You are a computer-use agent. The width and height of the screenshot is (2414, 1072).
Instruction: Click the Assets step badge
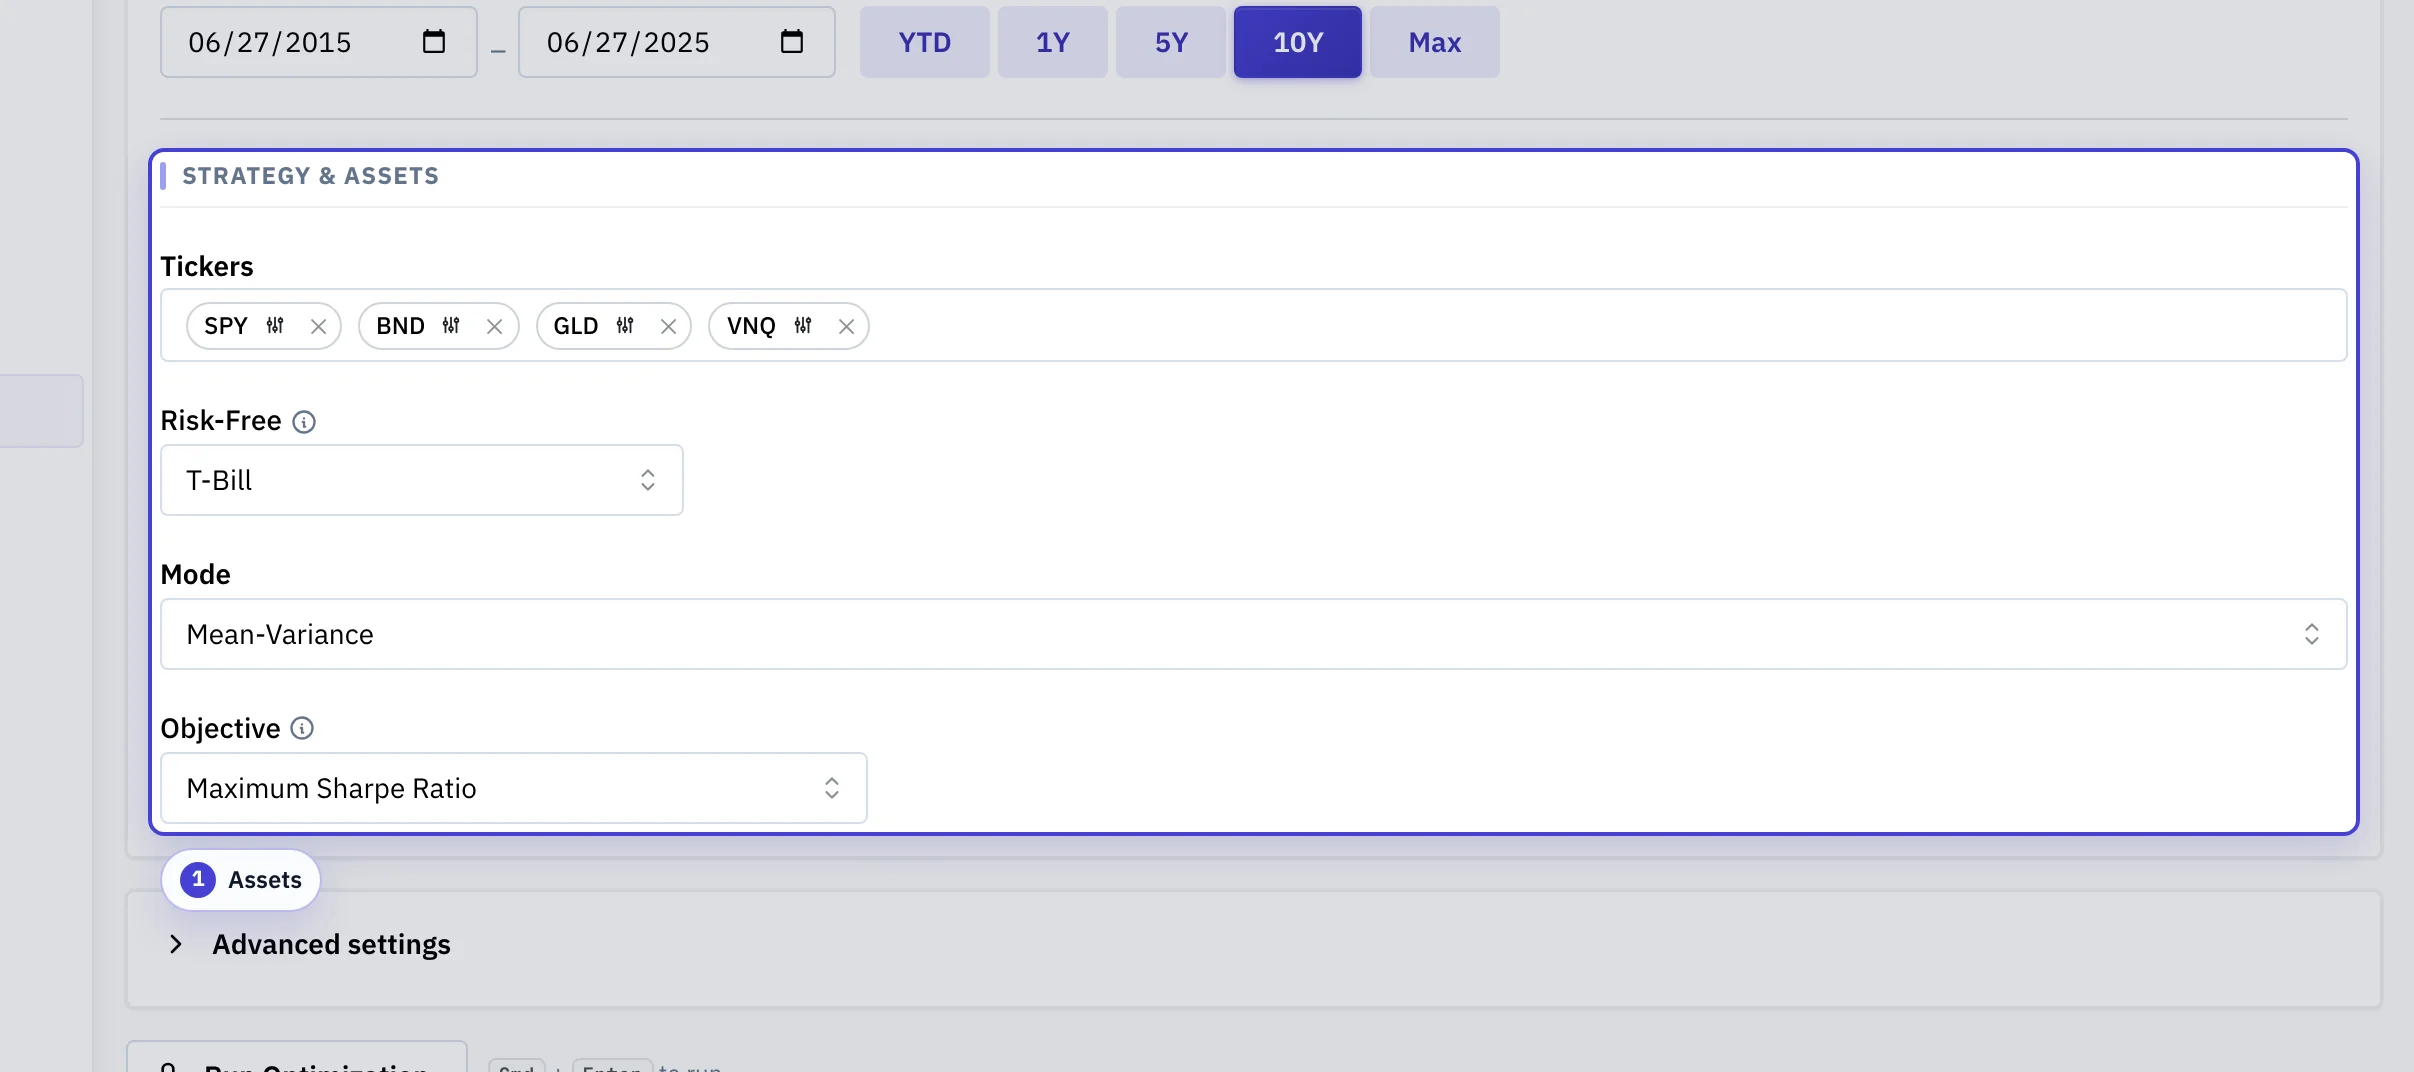pos(241,880)
